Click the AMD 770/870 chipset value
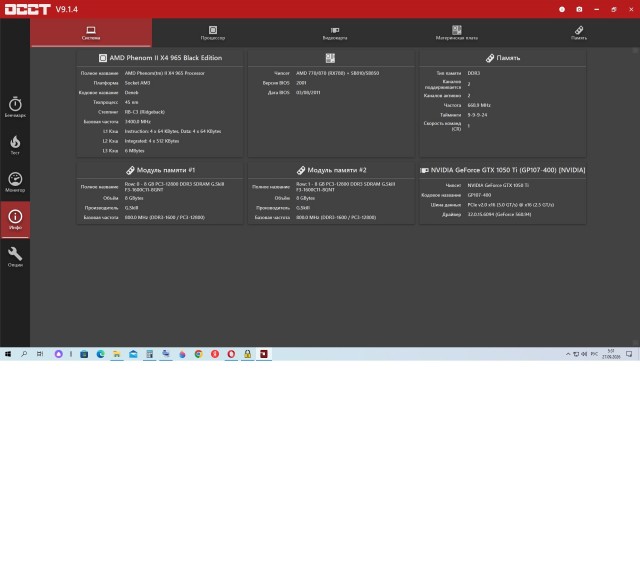 point(338,73)
